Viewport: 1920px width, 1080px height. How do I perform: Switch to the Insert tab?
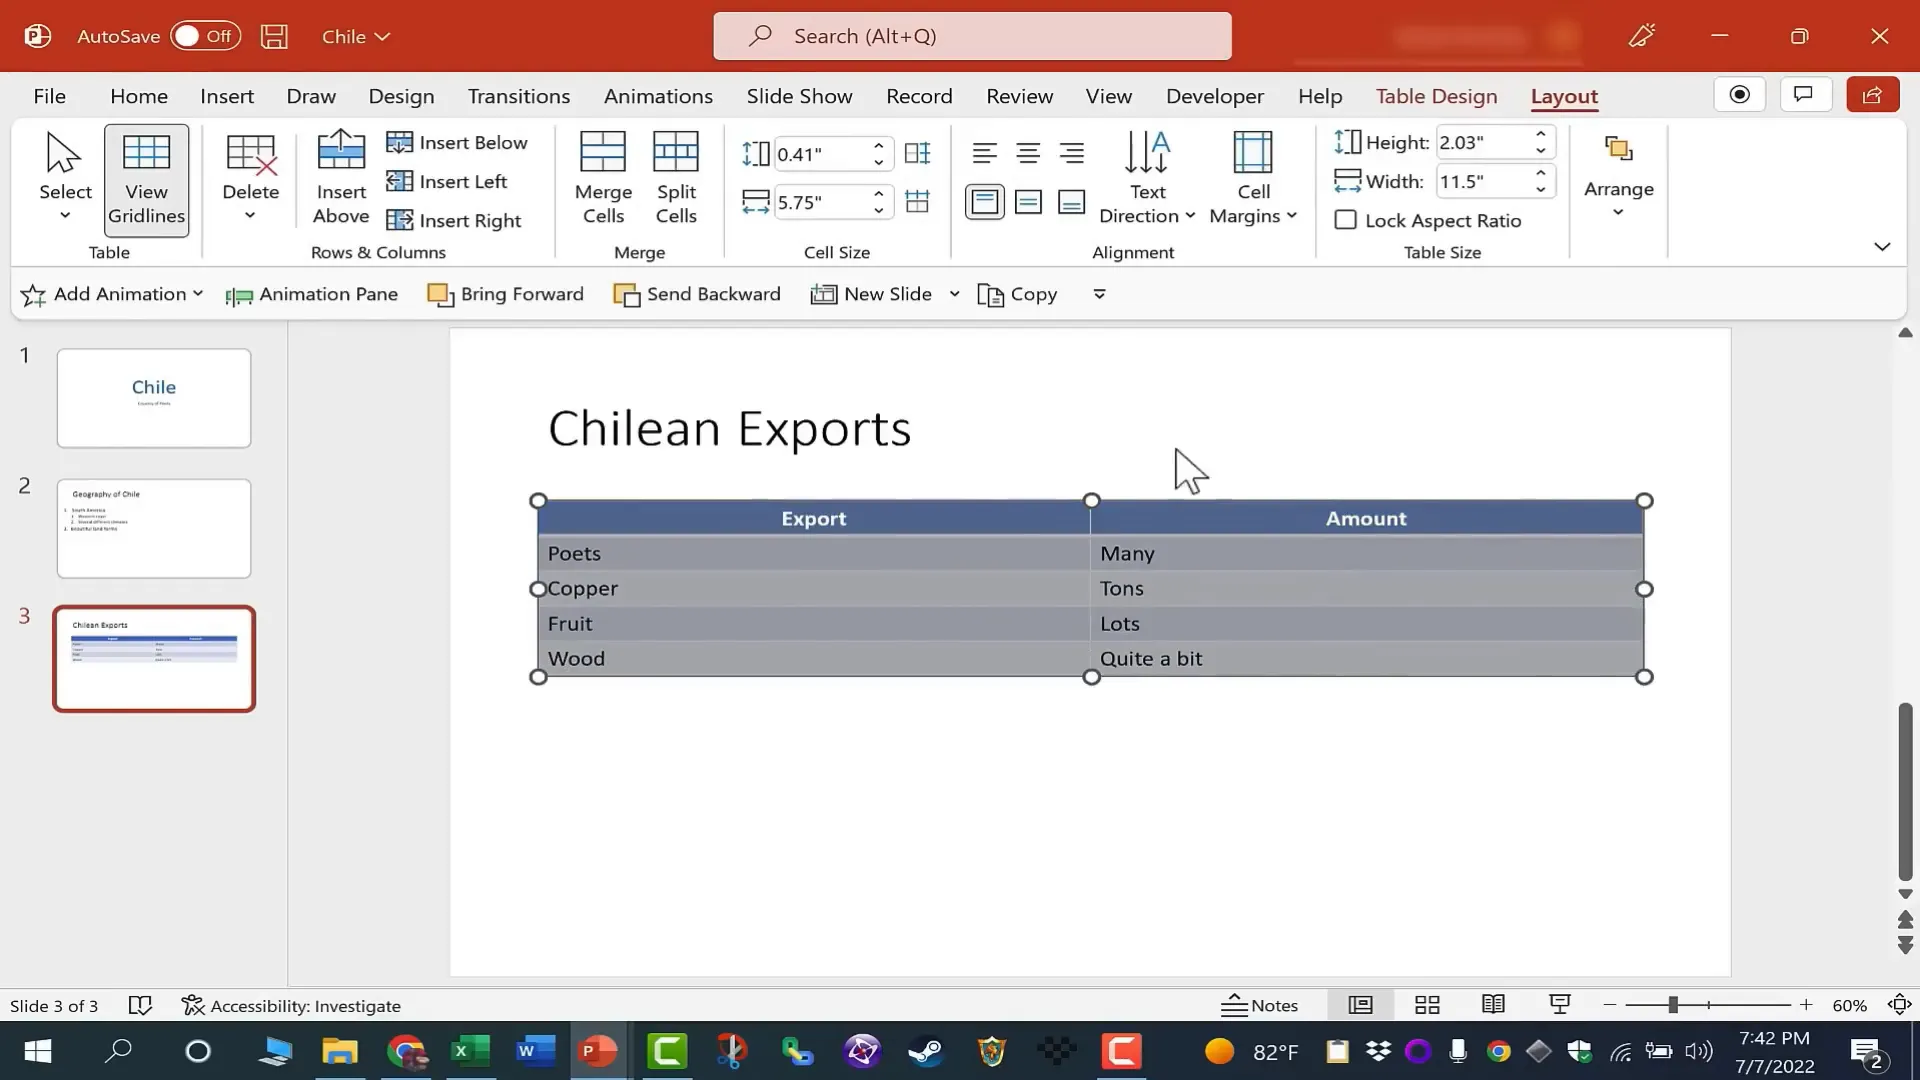pyautogui.click(x=227, y=96)
